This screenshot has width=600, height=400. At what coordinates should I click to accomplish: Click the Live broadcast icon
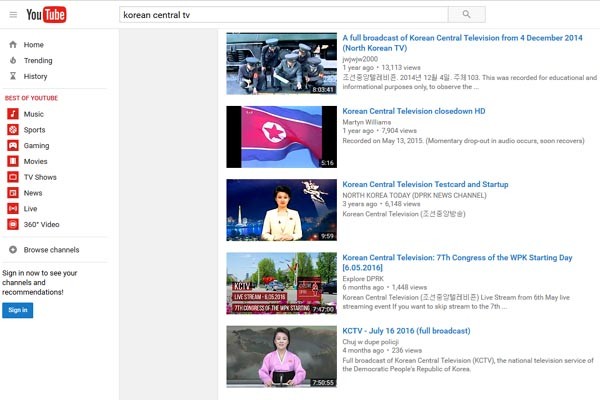[13, 209]
